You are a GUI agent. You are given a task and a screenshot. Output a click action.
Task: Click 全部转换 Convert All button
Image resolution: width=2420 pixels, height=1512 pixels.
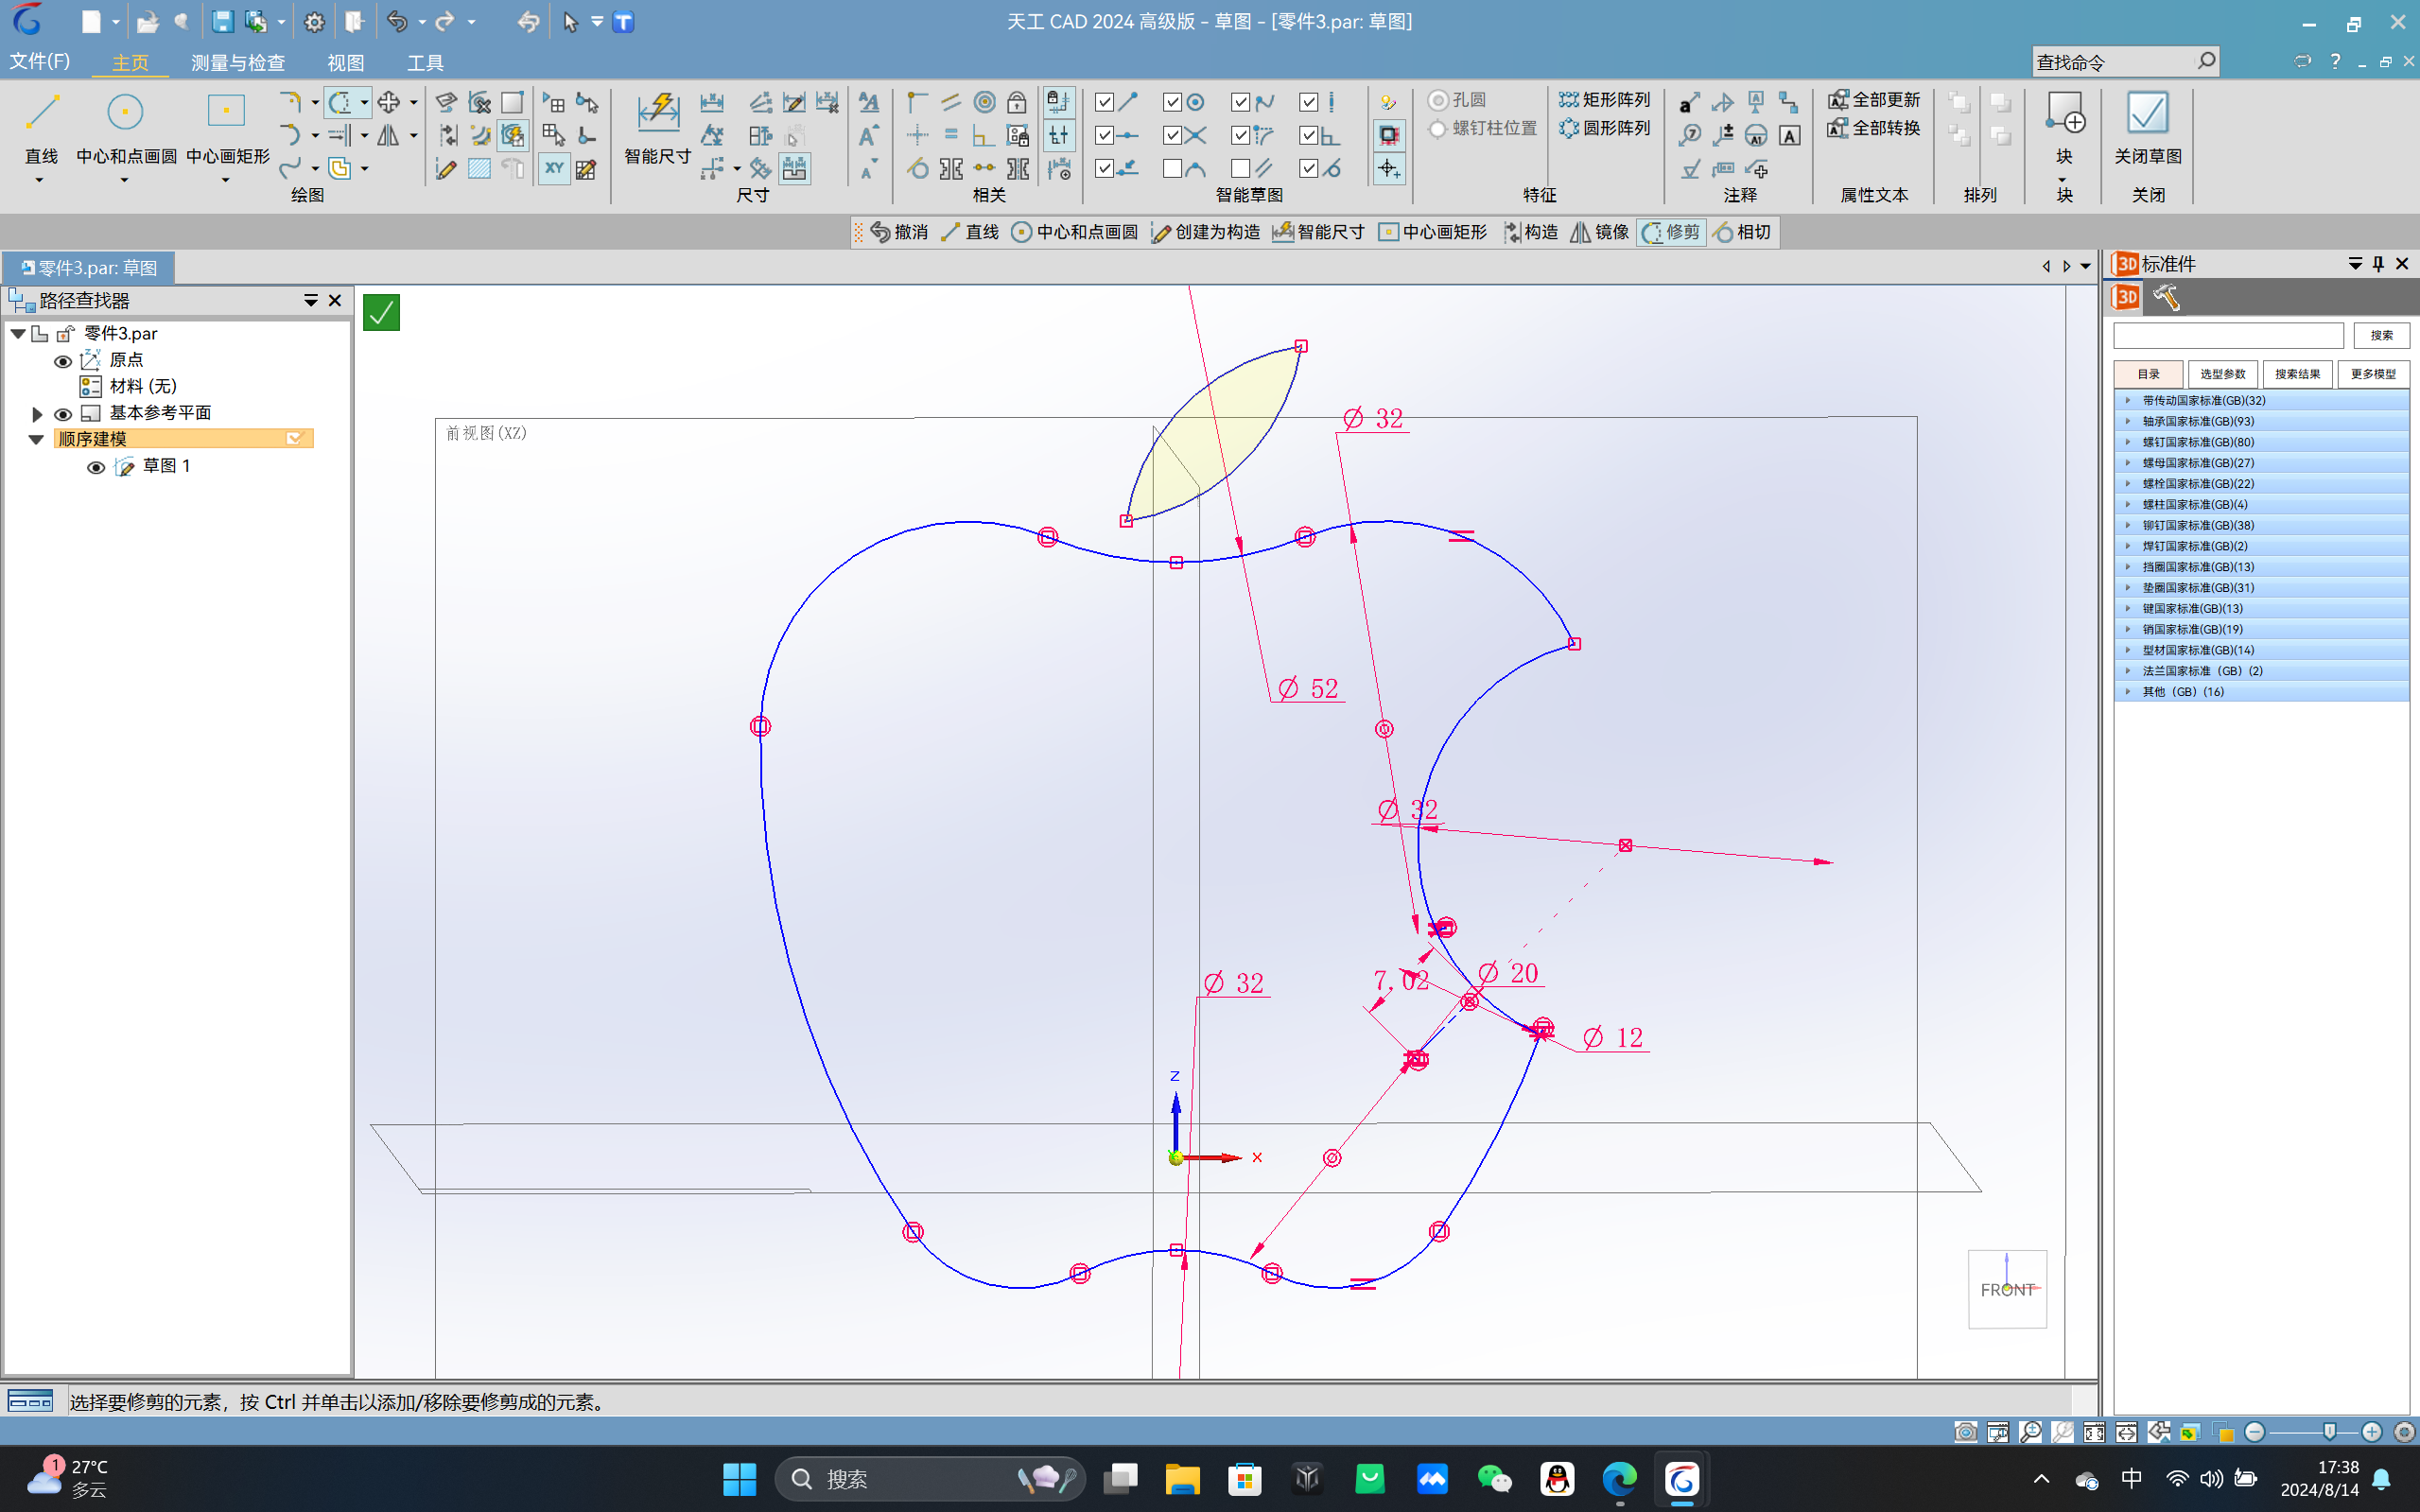(1874, 128)
